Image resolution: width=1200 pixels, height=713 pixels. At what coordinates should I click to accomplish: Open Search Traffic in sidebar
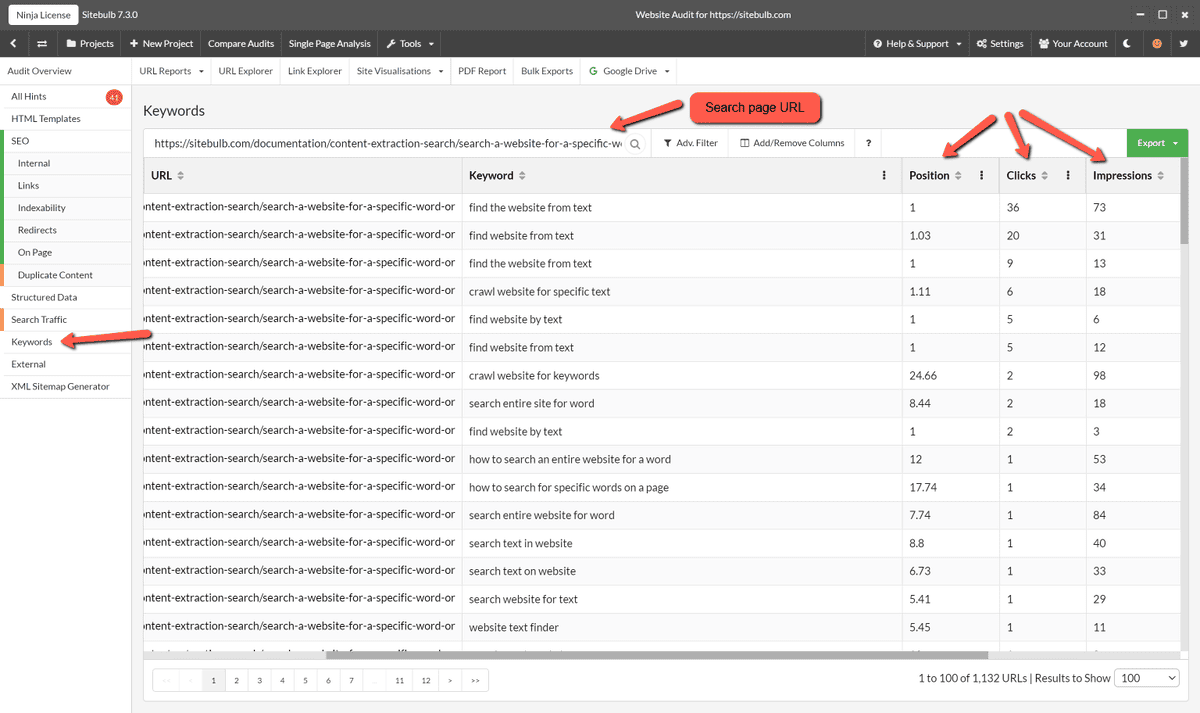[39, 320]
